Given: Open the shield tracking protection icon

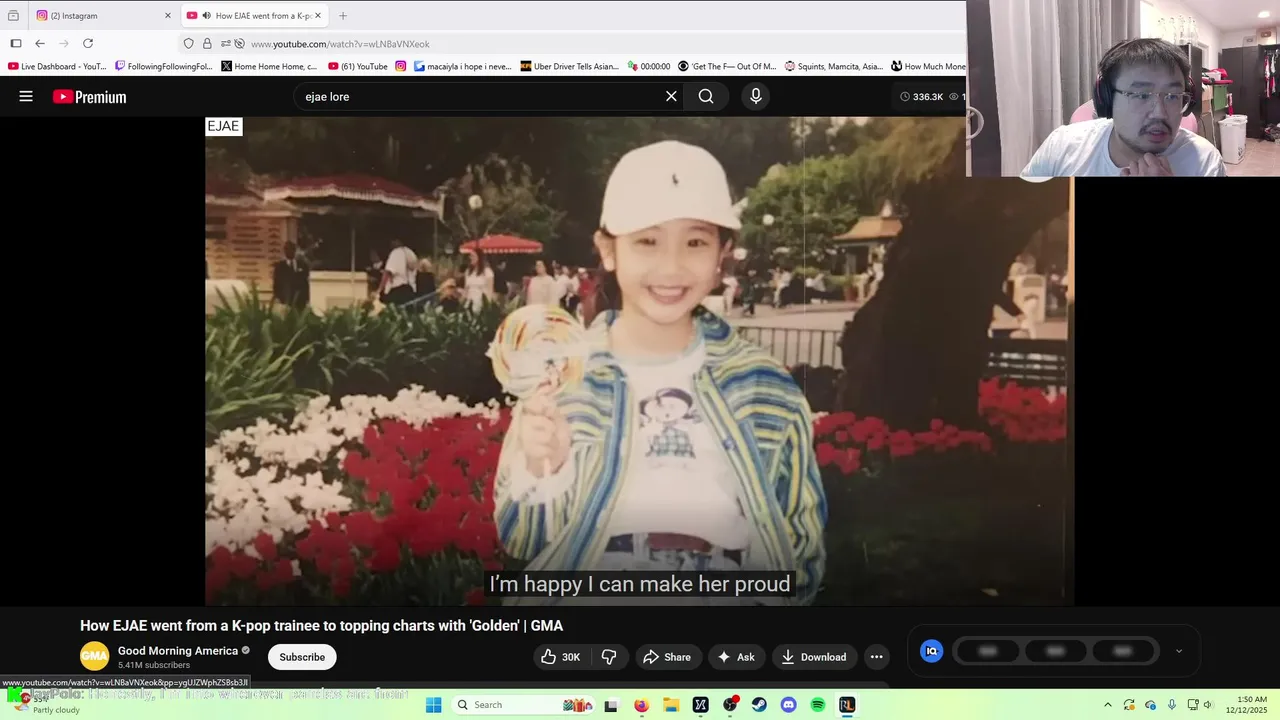Looking at the screenshot, I should 188,43.
